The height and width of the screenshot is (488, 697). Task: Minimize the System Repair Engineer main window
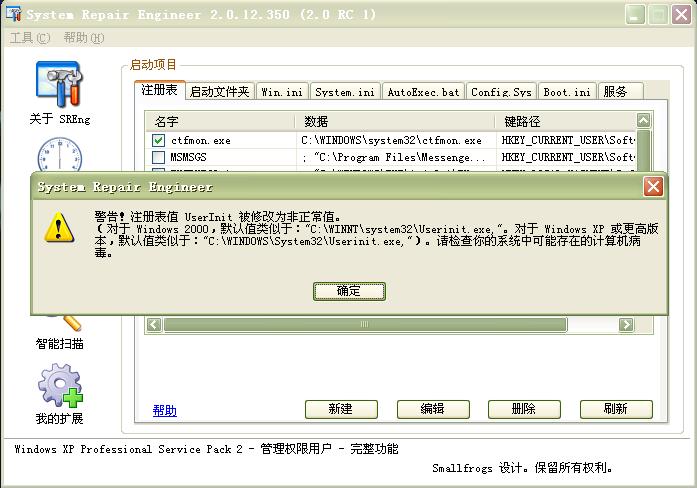635,15
